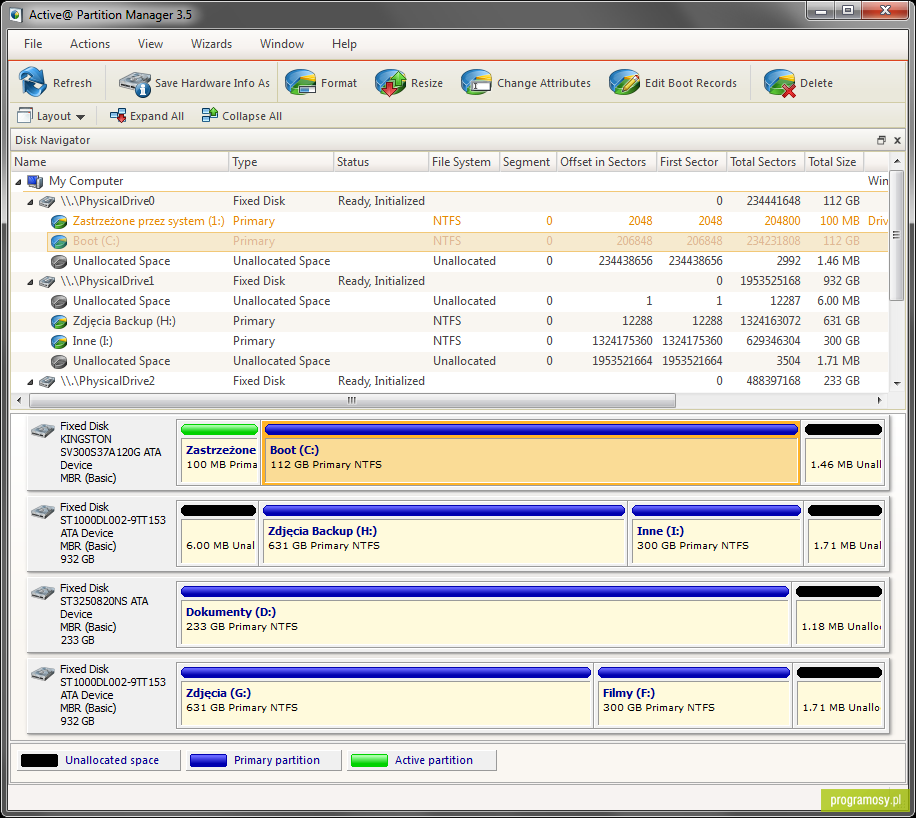Close the Disk Navigator panel
The image size is (916, 818).
(897, 140)
